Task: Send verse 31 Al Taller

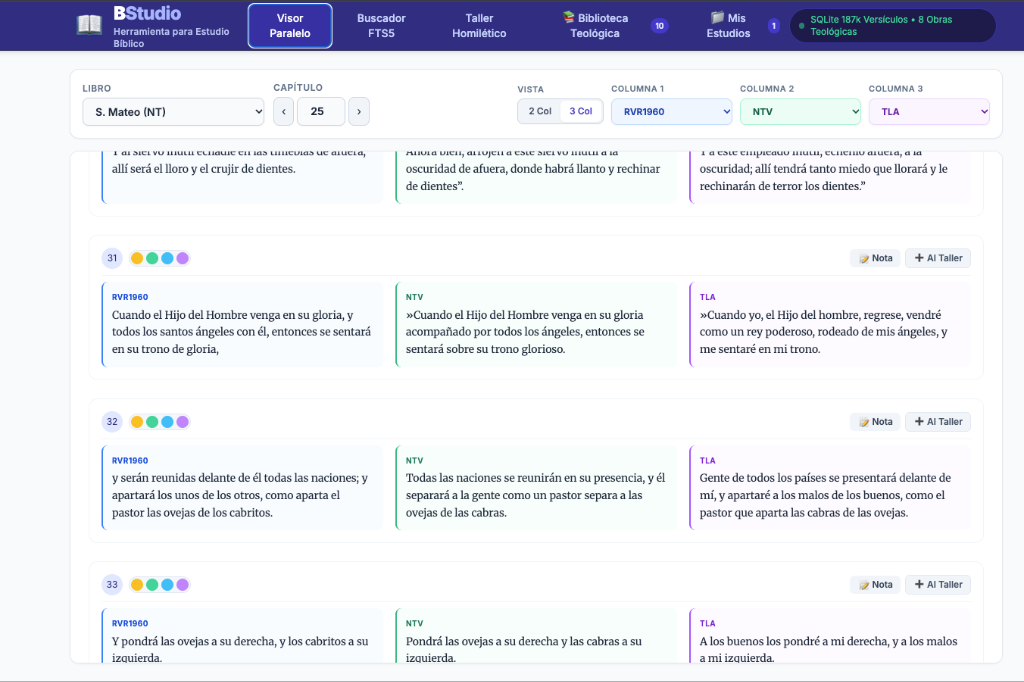Action: coord(938,258)
